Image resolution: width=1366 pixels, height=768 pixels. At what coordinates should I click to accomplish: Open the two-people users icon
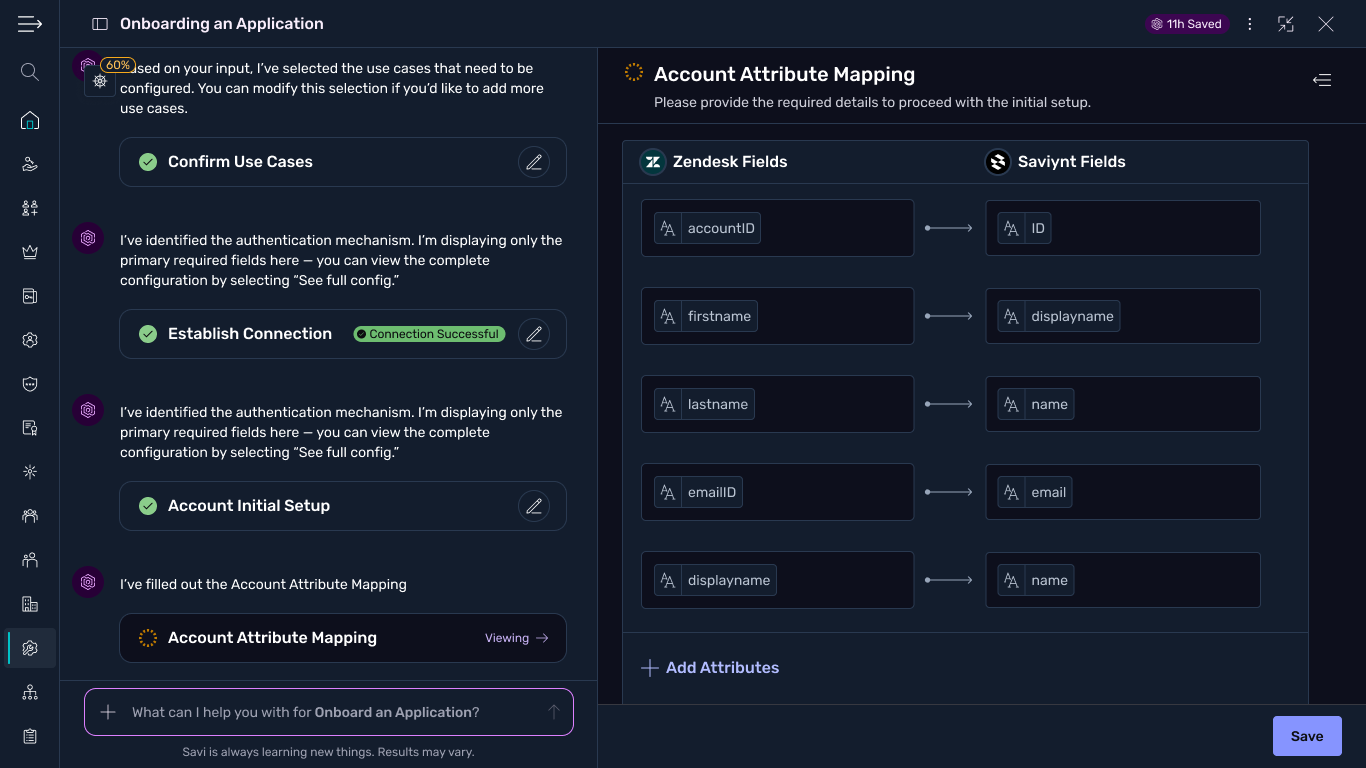(30, 560)
